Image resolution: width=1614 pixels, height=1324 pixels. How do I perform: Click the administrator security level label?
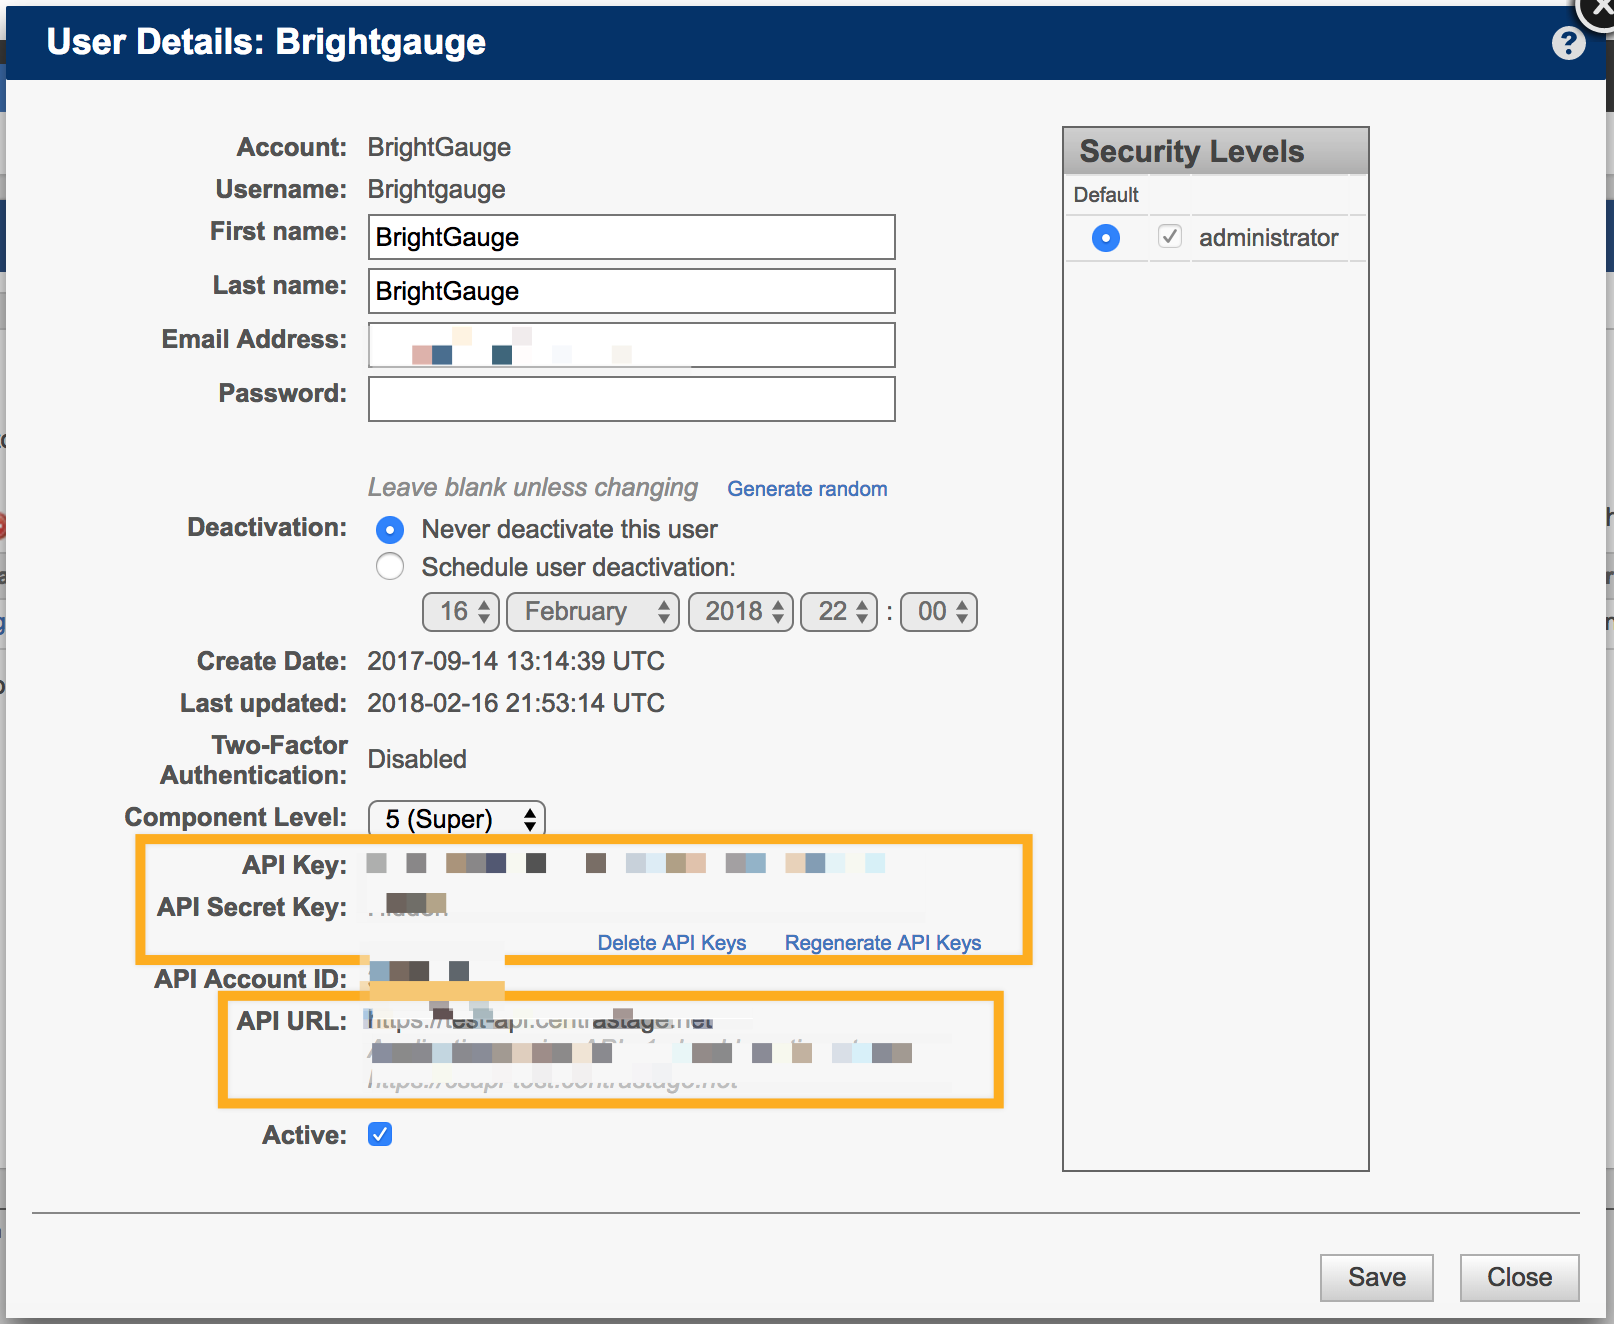1268,238
